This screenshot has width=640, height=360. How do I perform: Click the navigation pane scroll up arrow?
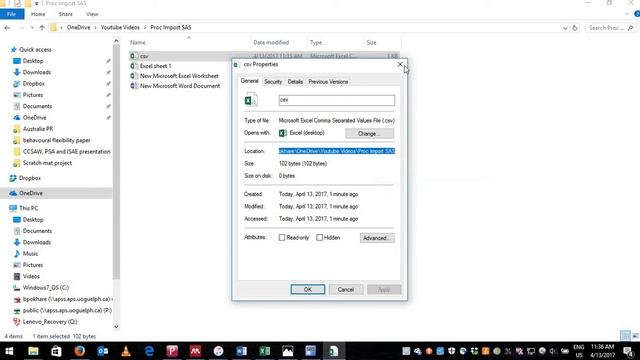116,41
